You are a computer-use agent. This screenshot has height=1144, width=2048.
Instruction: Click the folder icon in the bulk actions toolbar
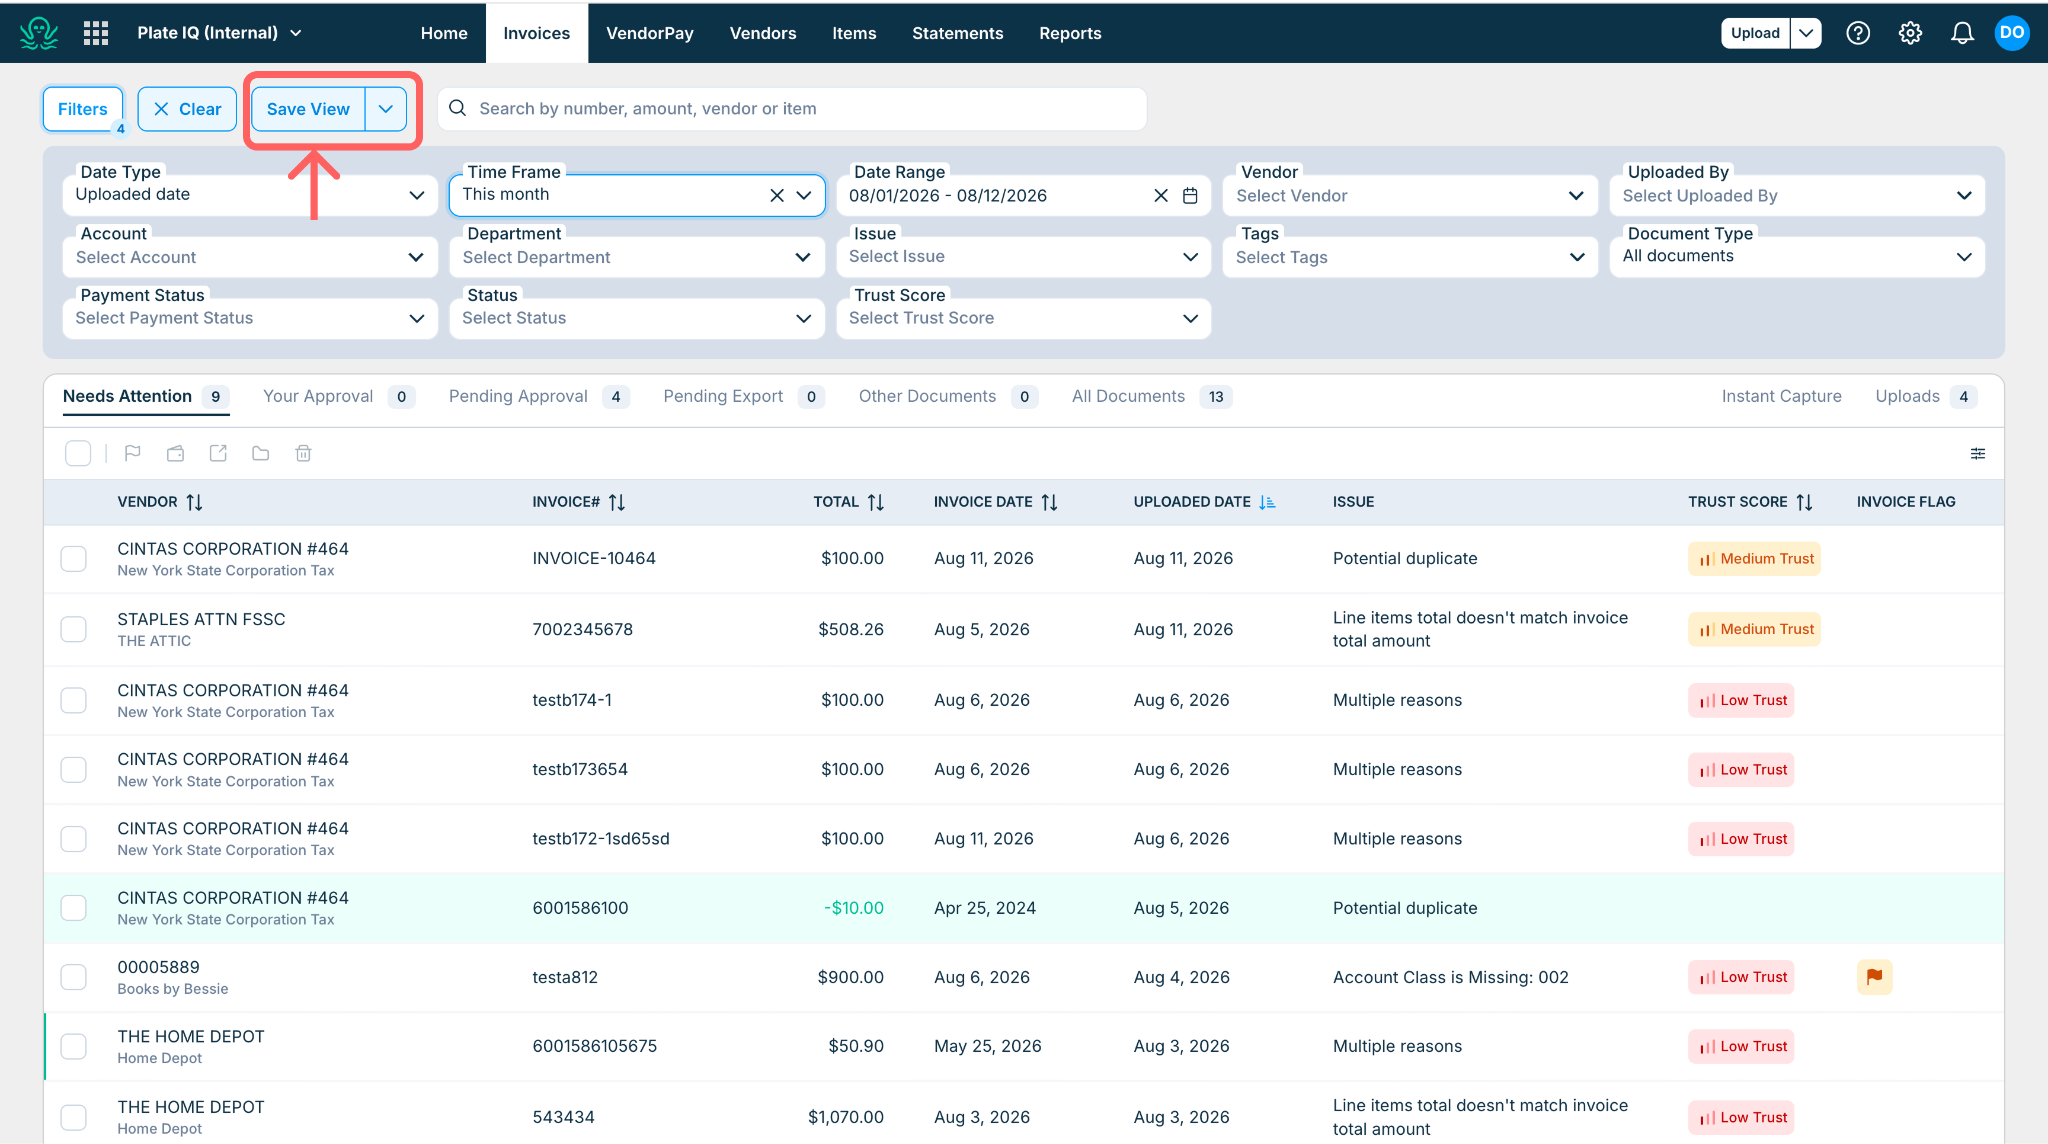tap(261, 454)
